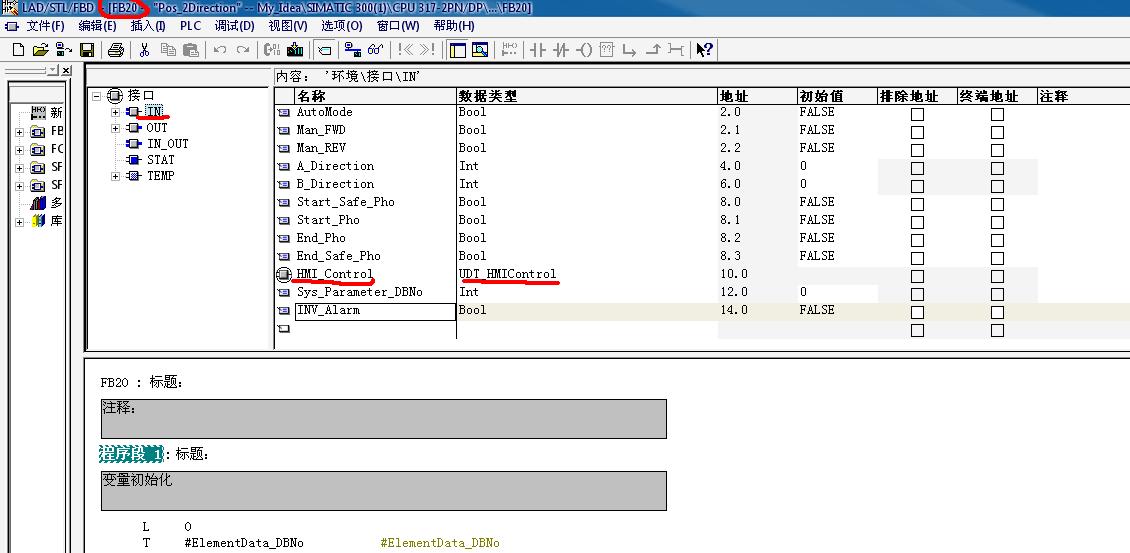Click the context help arrow icon
This screenshot has height=553, width=1130.
pyautogui.click(x=704, y=50)
